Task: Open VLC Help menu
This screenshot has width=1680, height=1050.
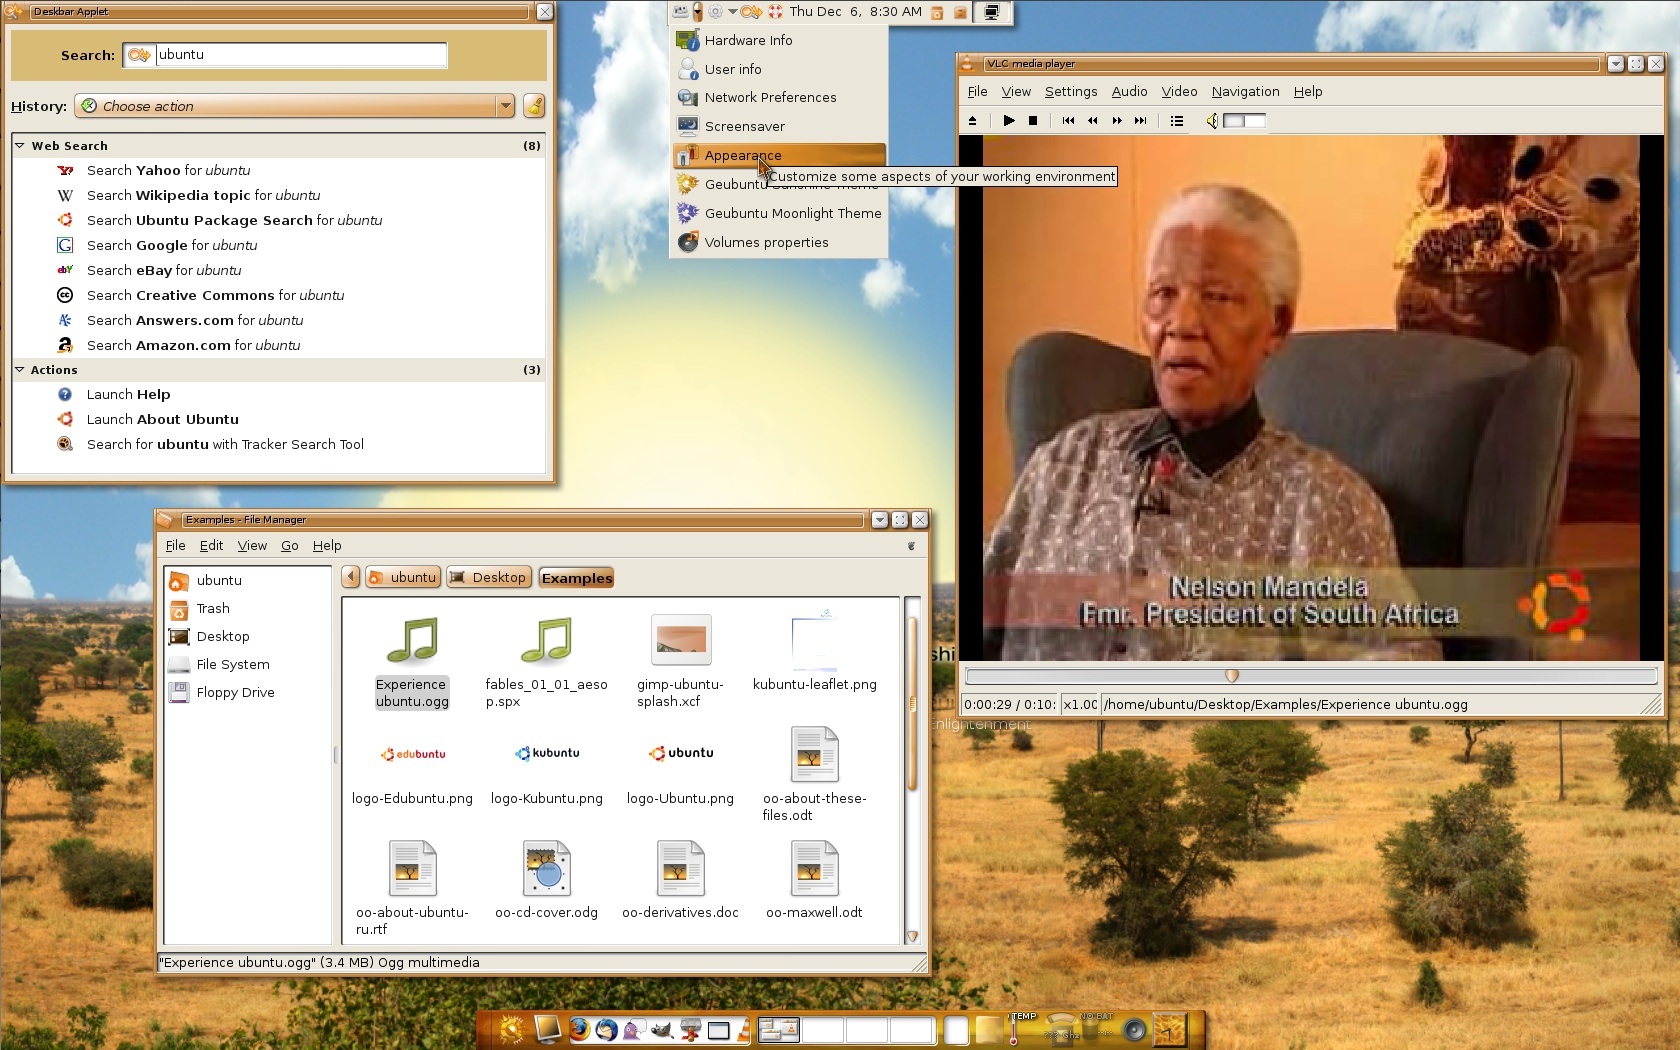Action: [1307, 91]
